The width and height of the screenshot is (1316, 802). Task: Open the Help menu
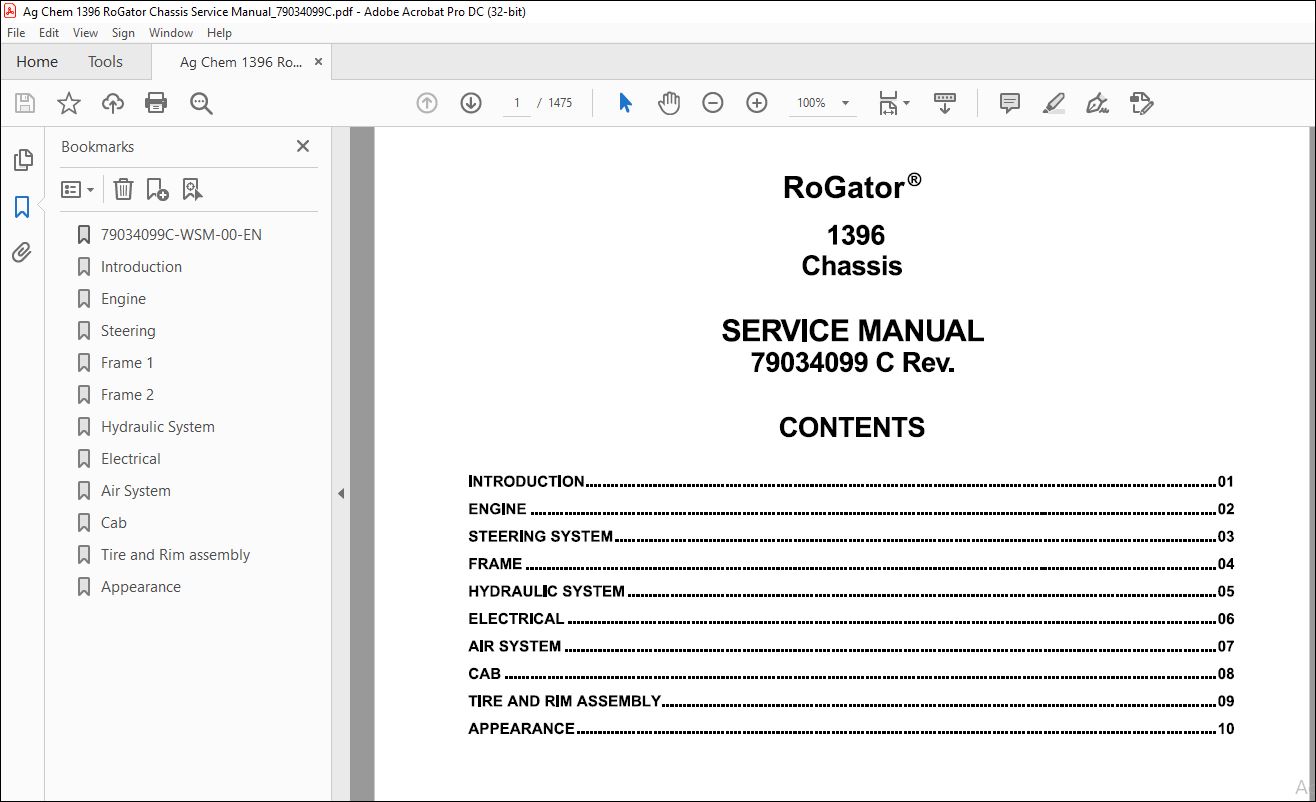219,33
